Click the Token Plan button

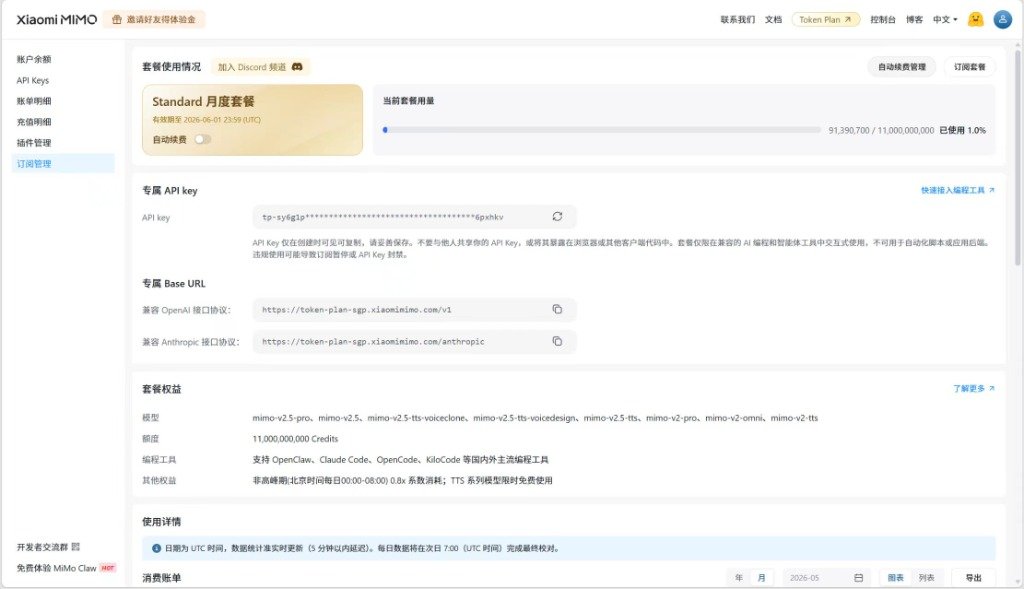tap(825, 20)
